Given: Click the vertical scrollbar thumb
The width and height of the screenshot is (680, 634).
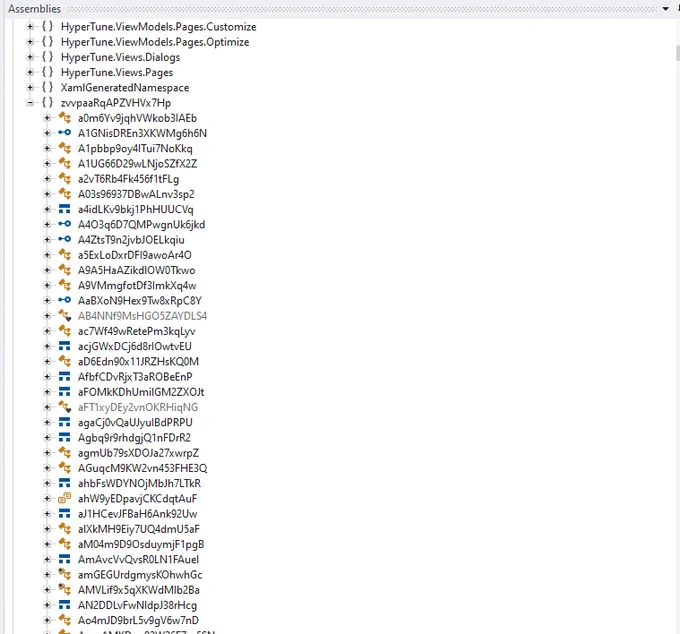Looking at the screenshot, I should (x=678, y=53).
